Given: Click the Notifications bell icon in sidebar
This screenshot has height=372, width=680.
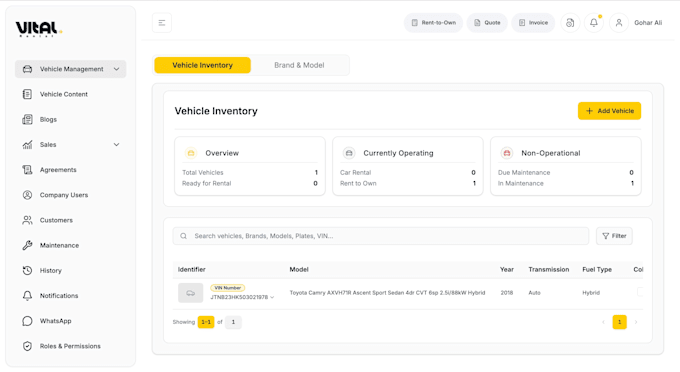Looking at the screenshot, I should coord(27,295).
